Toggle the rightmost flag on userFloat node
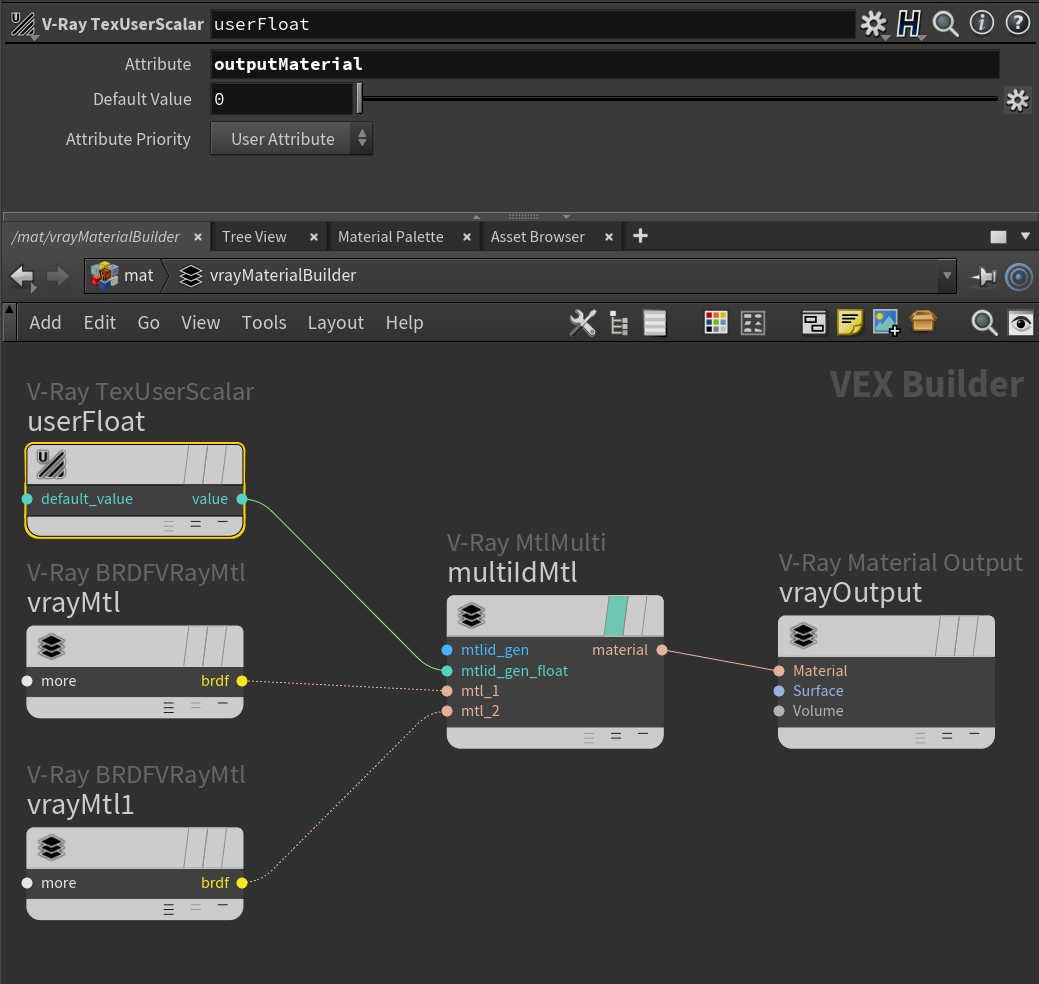The image size is (1039, 984). click(233, 464)
